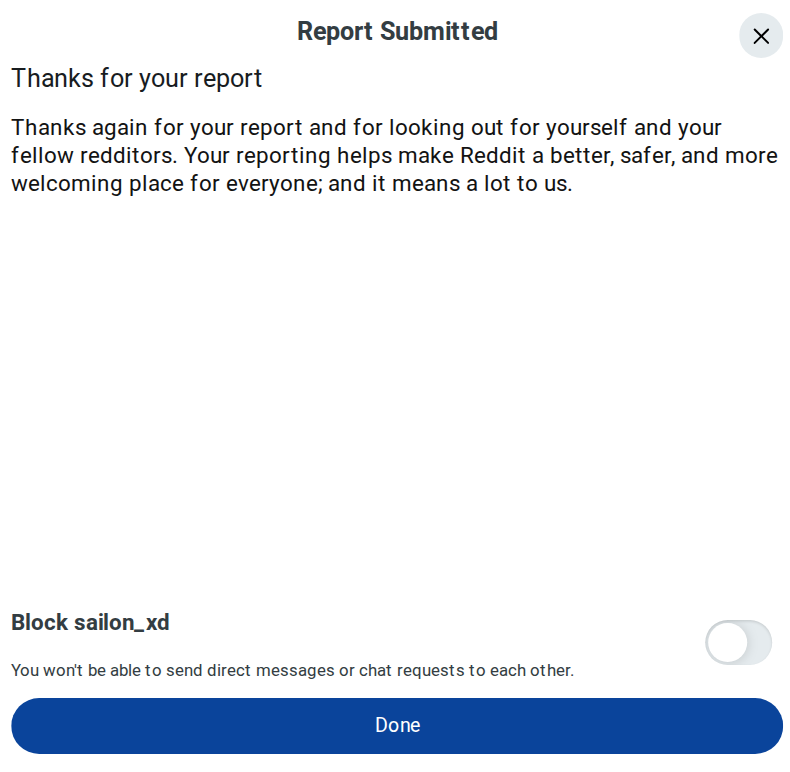The image size is (790, 772).
Task: Click the Report Submitted title
Action: [x=397, y=31]
